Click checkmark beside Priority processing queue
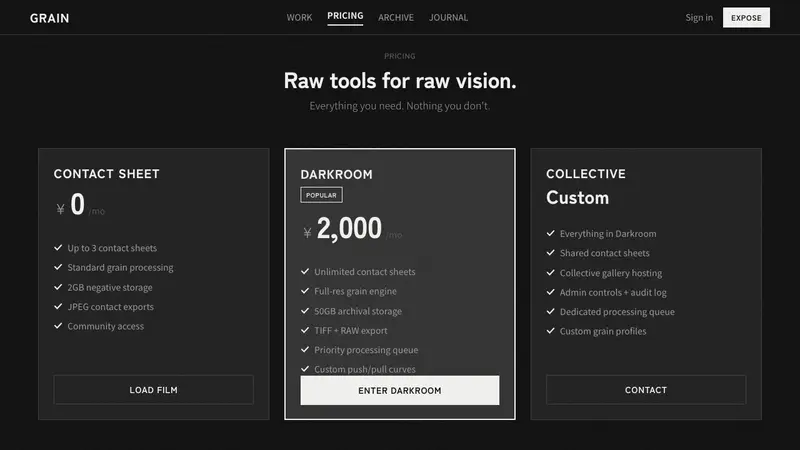Viewport: 800px width, 450px height. point(305,349)
